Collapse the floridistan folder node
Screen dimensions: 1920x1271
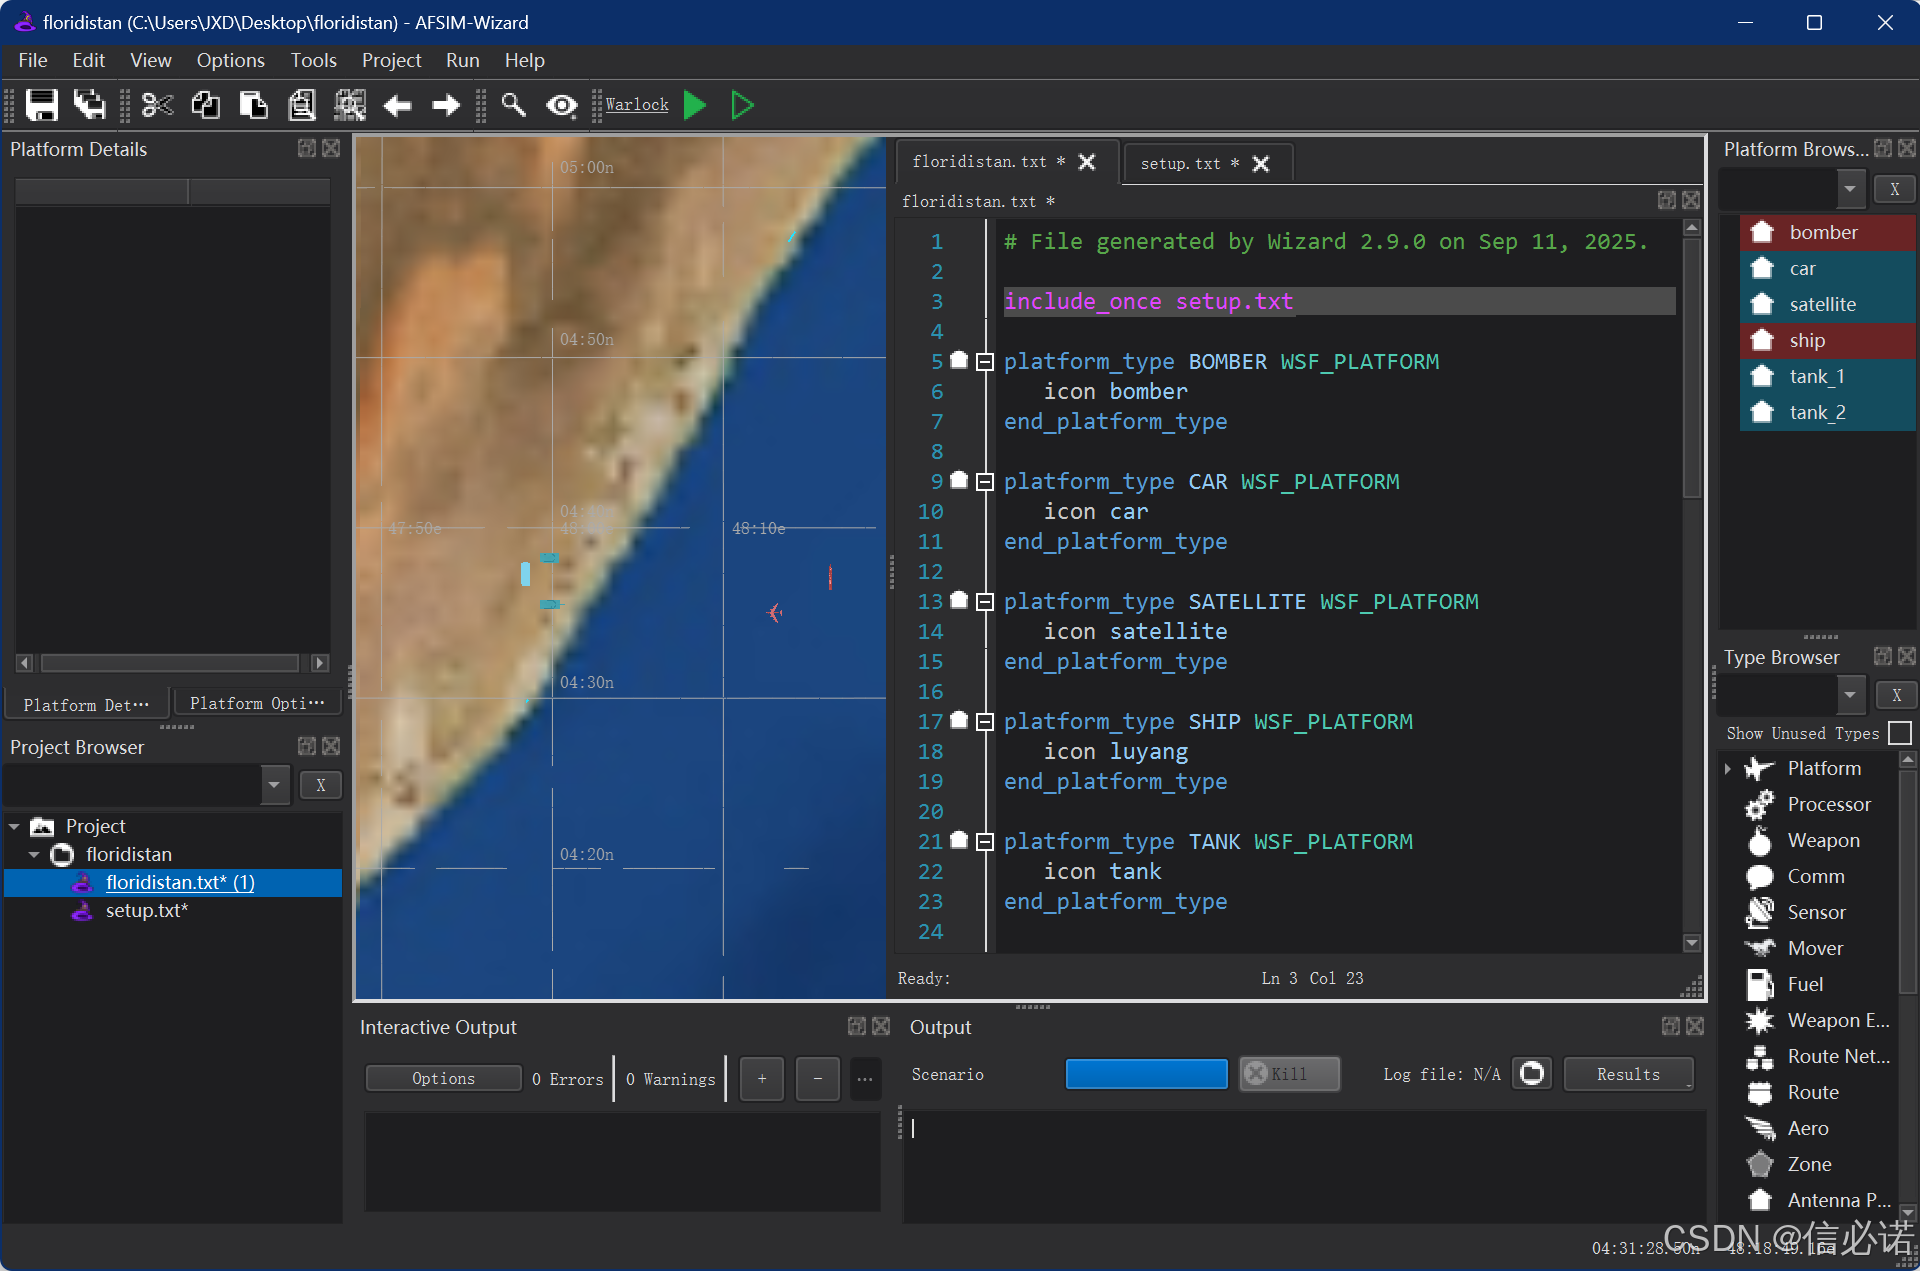pos(34,855)
